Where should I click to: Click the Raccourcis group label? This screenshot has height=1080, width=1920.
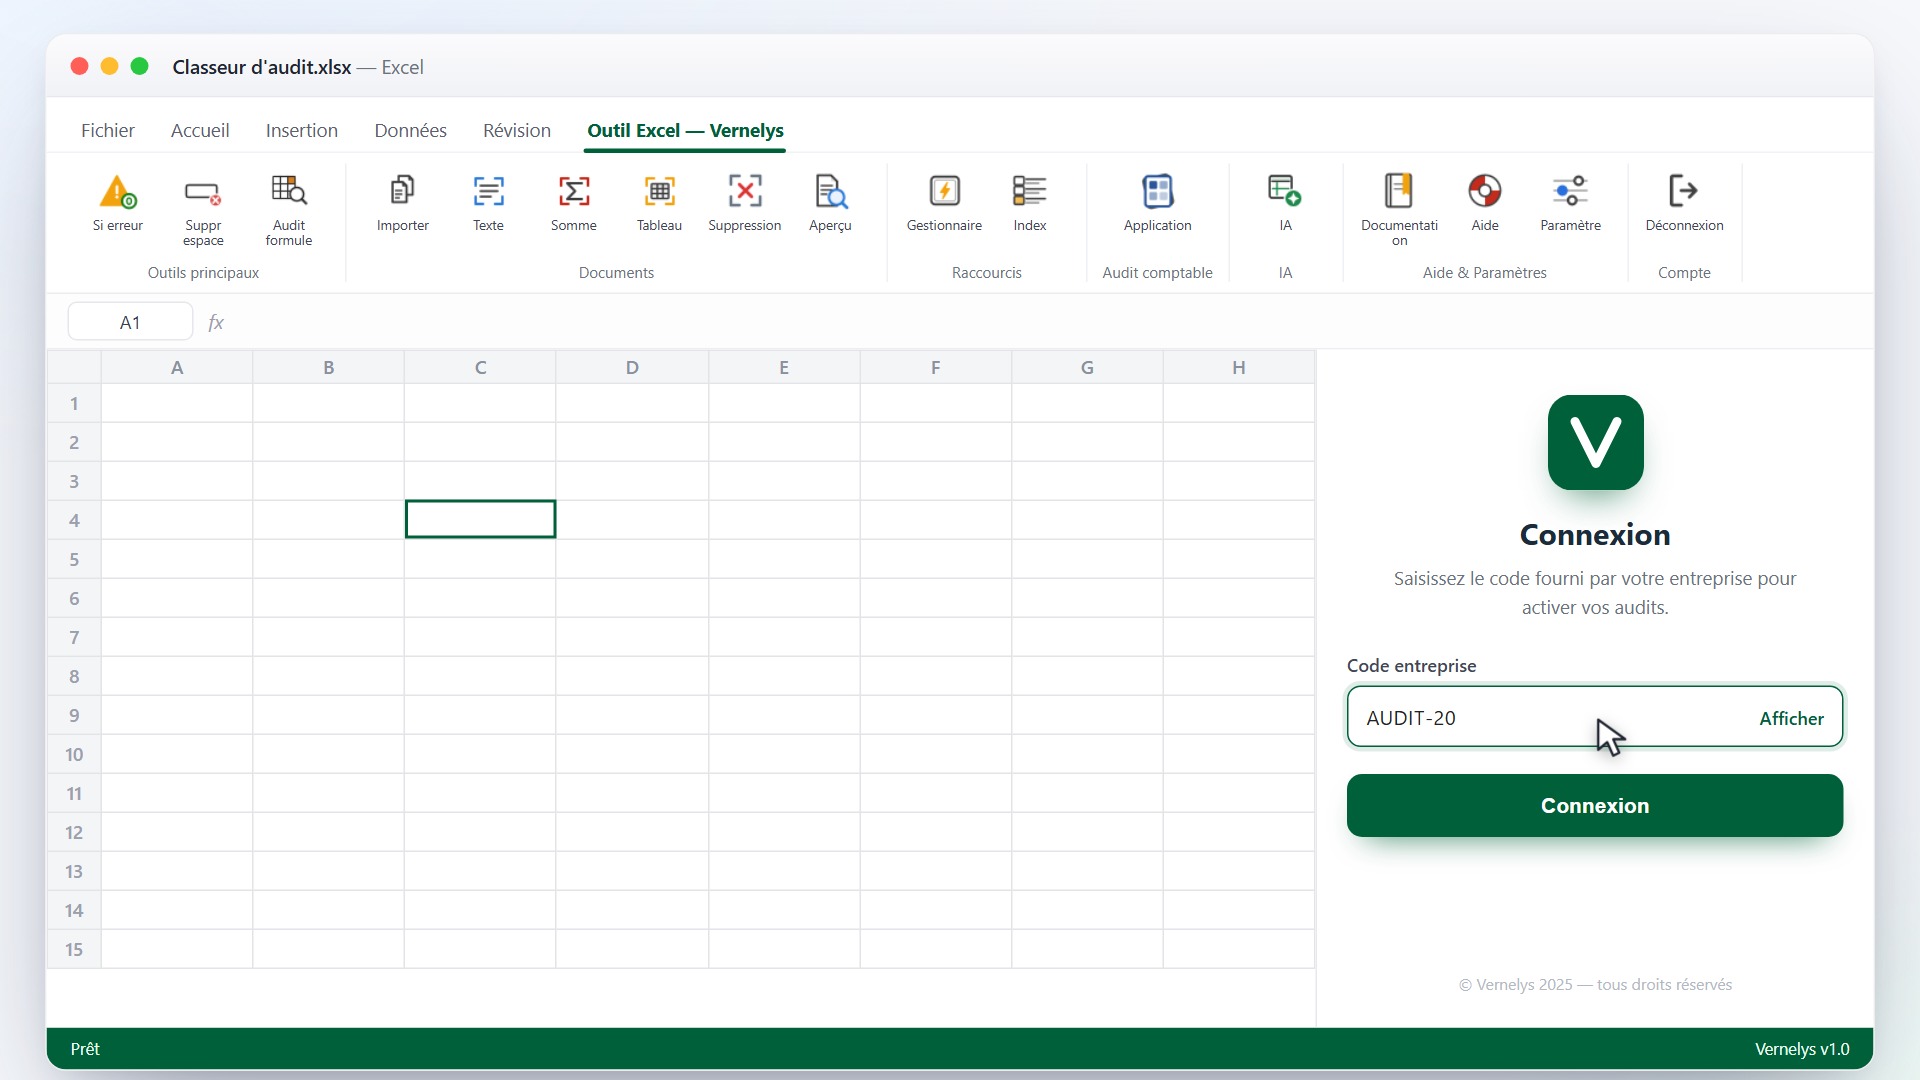986,272
